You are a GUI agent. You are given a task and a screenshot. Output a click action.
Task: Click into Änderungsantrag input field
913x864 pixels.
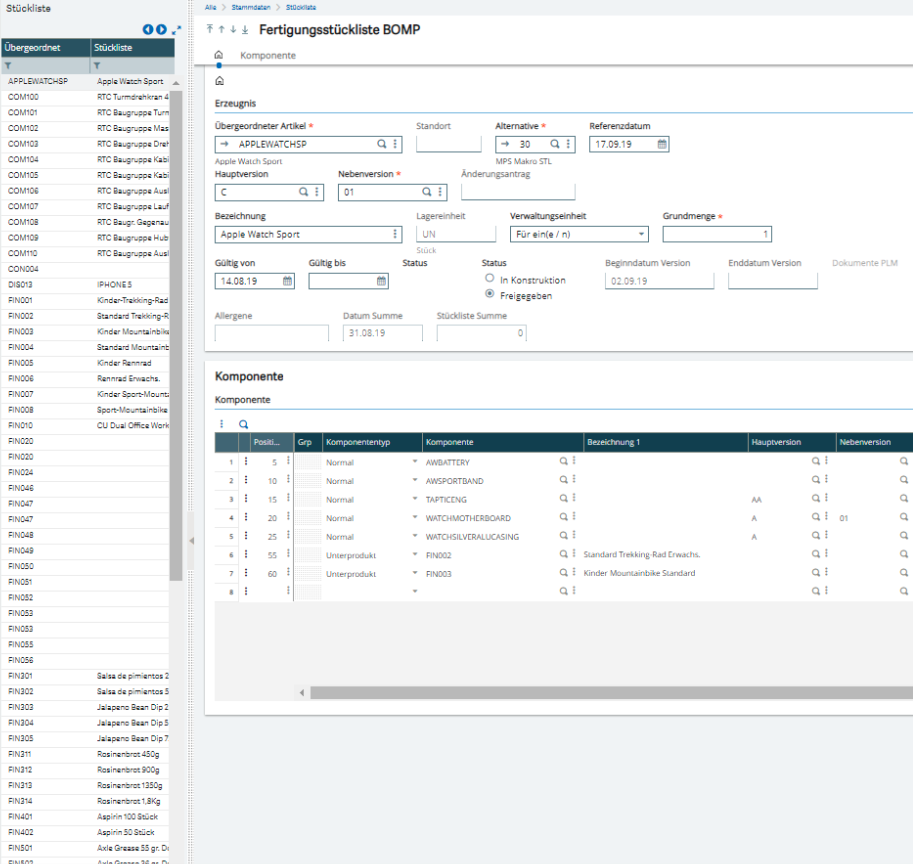[518, 192]
